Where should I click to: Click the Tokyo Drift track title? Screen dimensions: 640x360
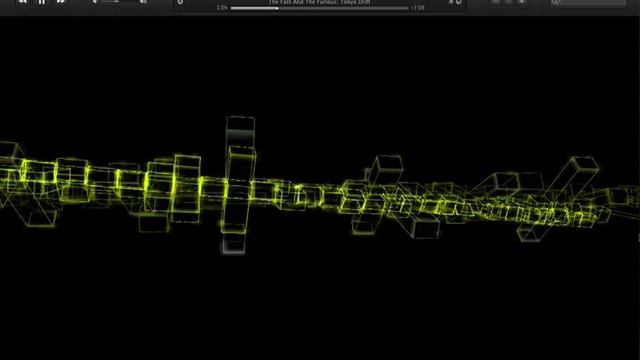pos(319,2)
